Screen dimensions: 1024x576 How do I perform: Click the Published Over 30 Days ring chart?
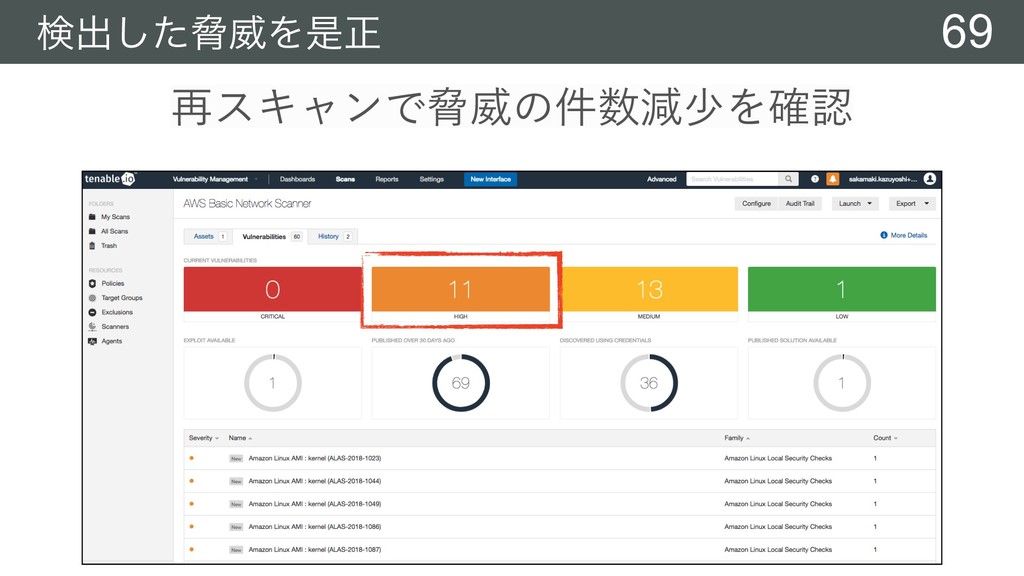pyautogui.click(x=460, y=383)
